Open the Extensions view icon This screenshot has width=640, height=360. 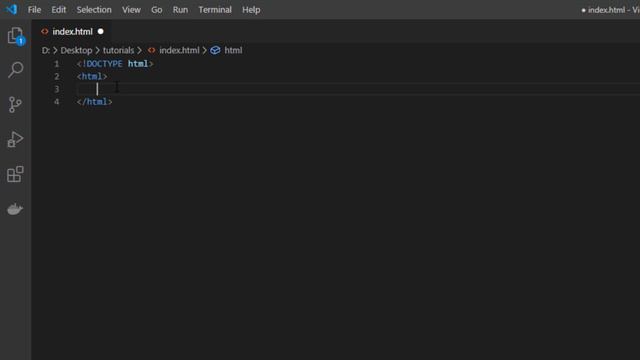[x=15, y=174]
